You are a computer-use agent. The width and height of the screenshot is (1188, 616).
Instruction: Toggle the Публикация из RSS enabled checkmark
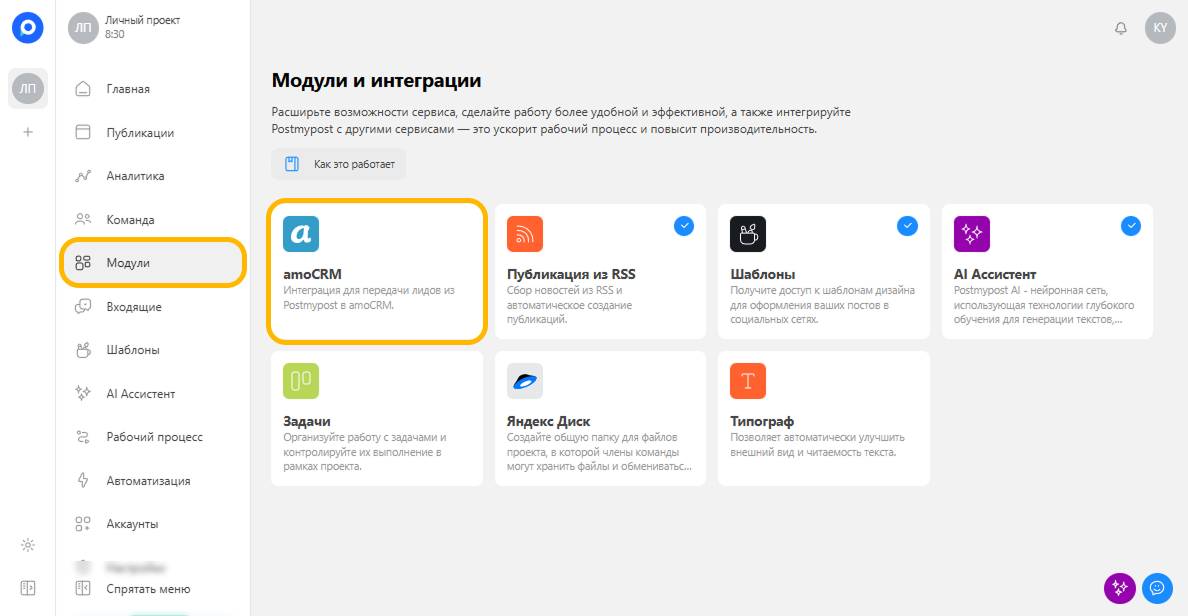pos(683,226)
